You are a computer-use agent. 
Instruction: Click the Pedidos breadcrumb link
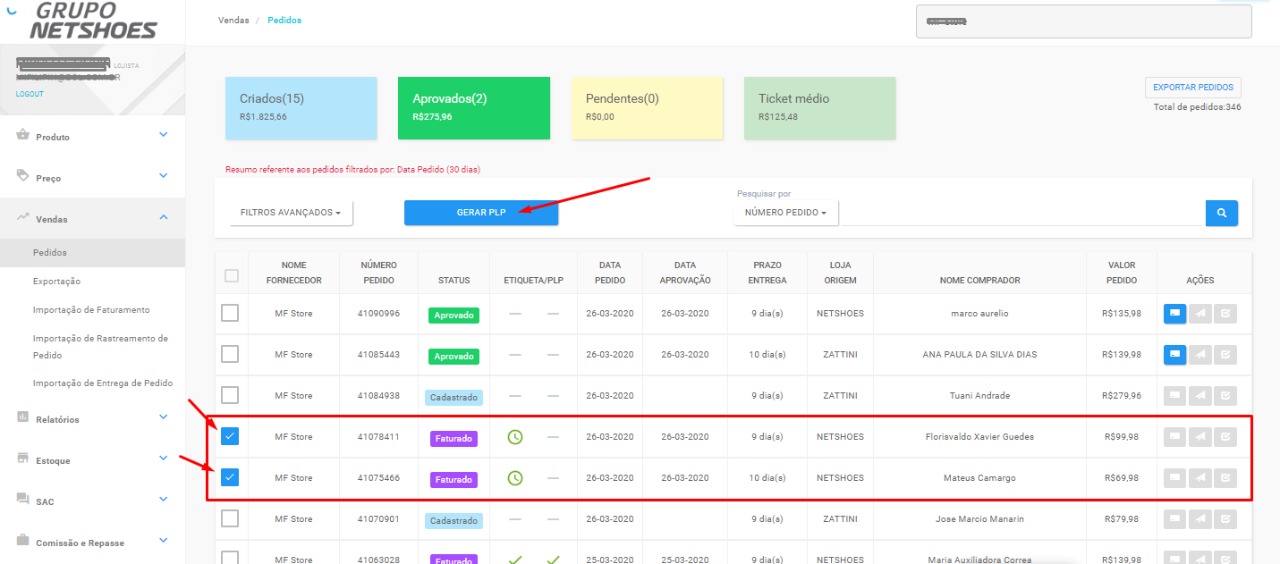coord(284,20)
